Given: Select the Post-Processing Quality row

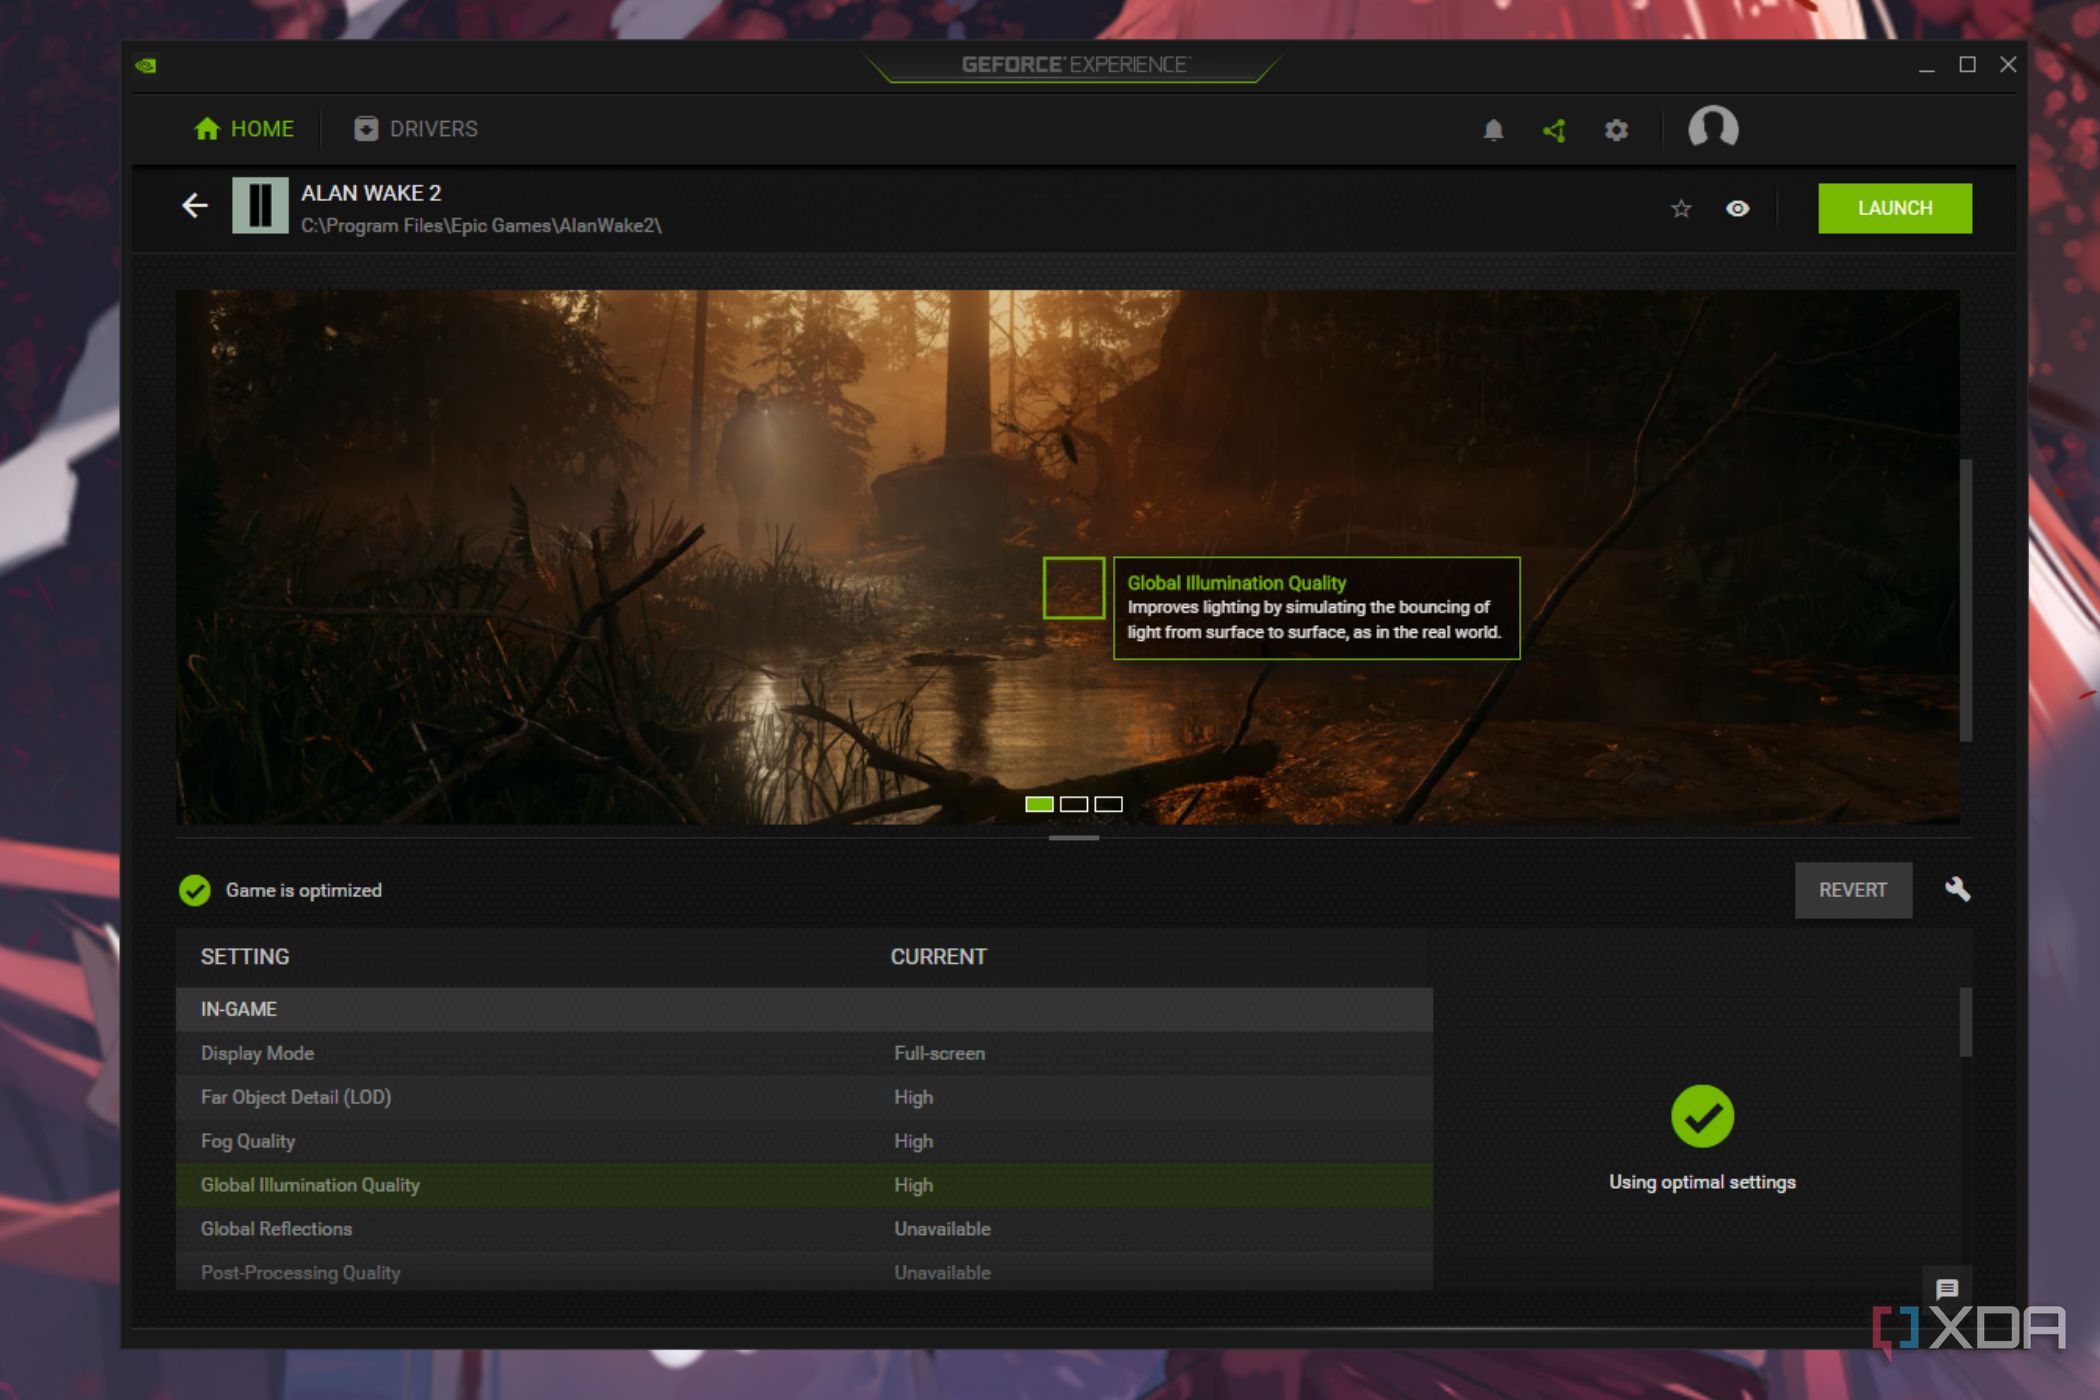Looking at the screenshot, I should (804, 1272).
